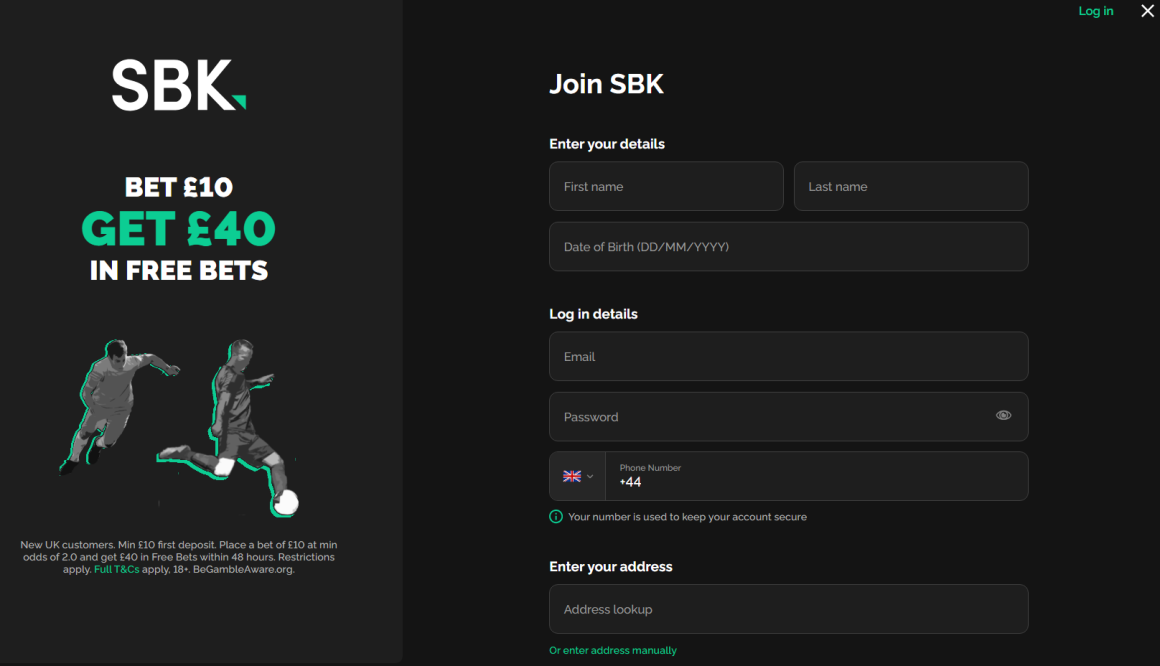Click the Enter your details heading
The image size is (1160, 666).
coord(606,143)
